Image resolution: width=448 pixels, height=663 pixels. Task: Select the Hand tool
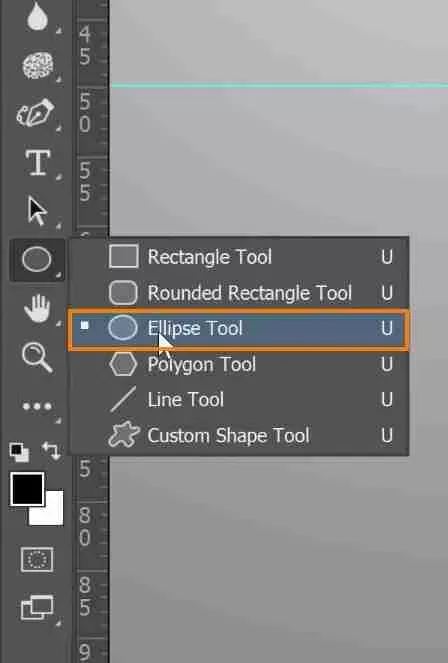click(37, 308)
